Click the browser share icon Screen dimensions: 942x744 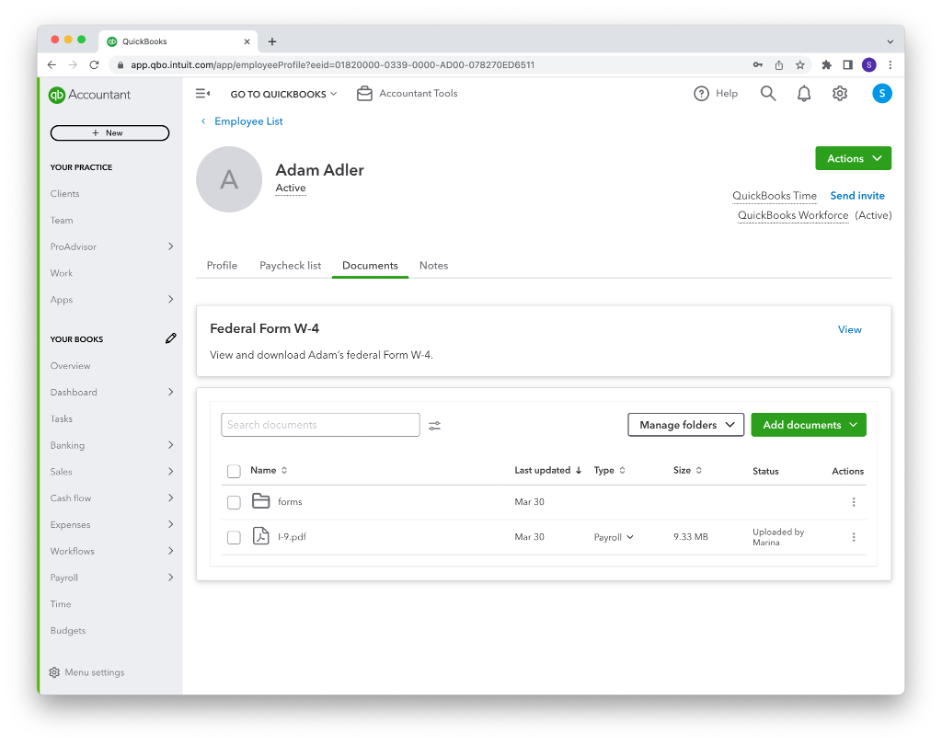[x=779, y=65]
